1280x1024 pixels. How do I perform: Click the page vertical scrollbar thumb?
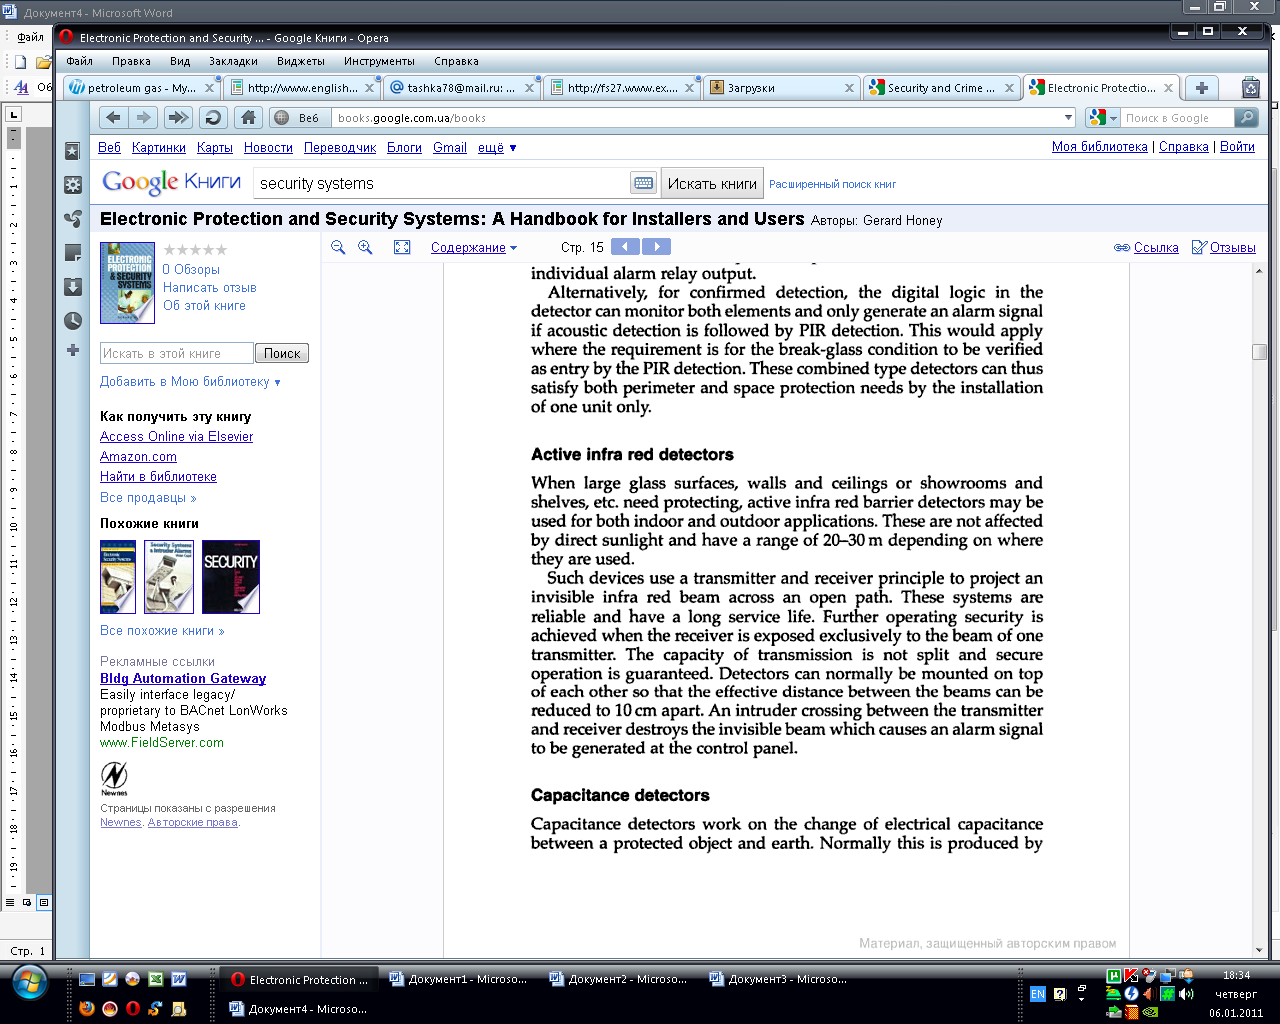tap(1259, 352)
